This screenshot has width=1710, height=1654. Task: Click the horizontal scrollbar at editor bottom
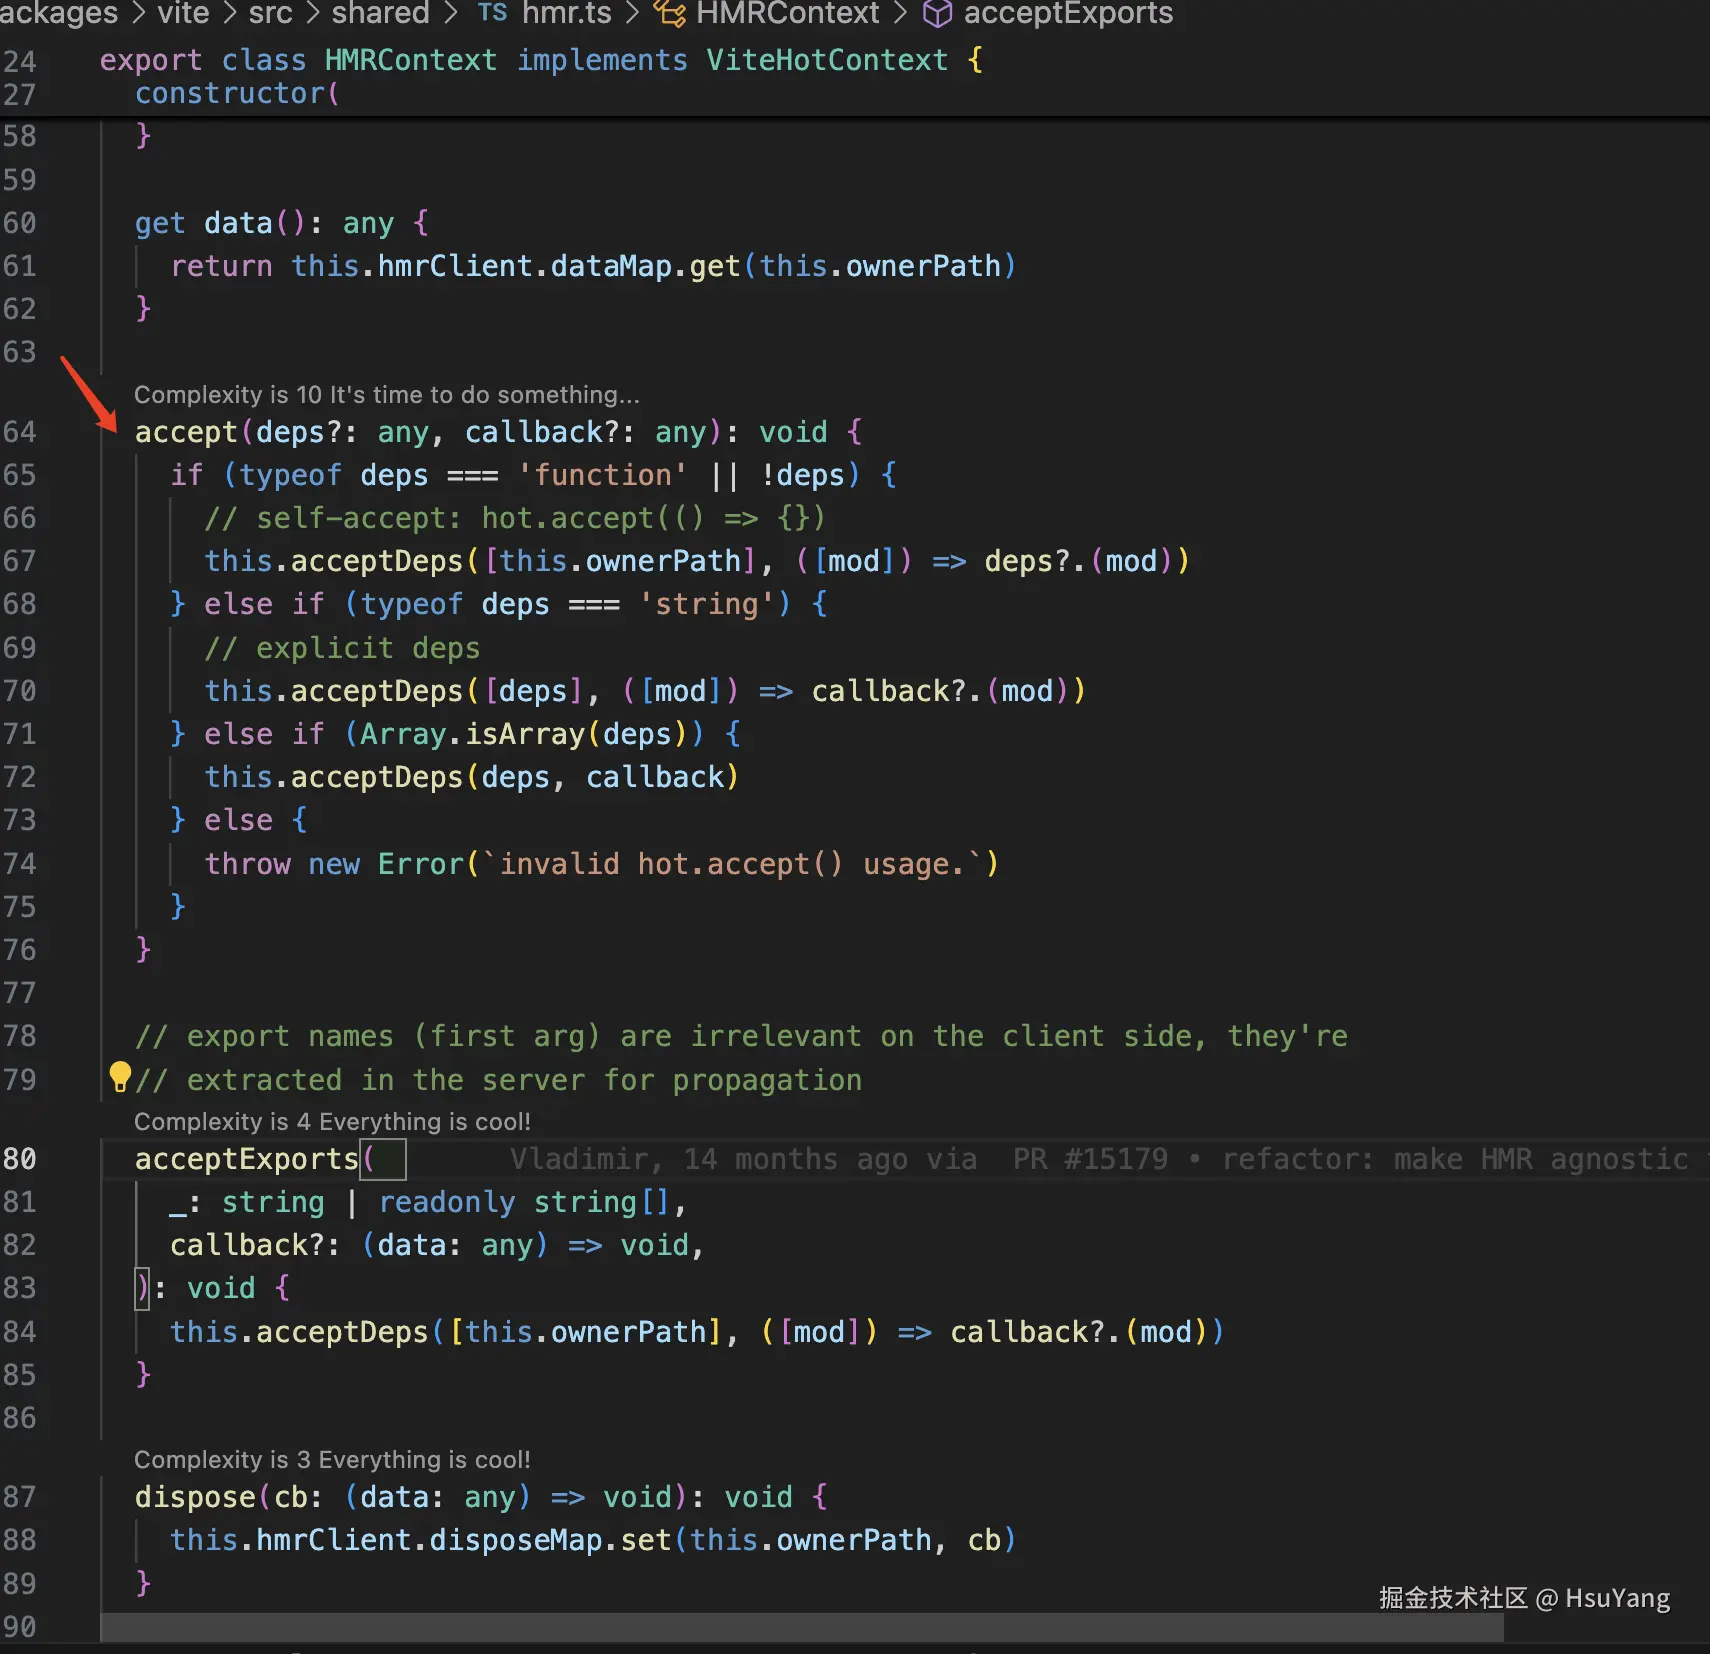[802, 1627]
